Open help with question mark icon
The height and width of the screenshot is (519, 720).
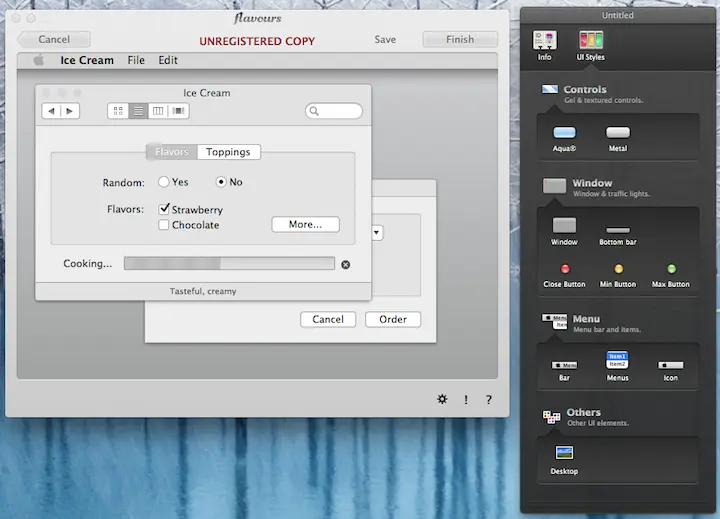click(489, 400)
